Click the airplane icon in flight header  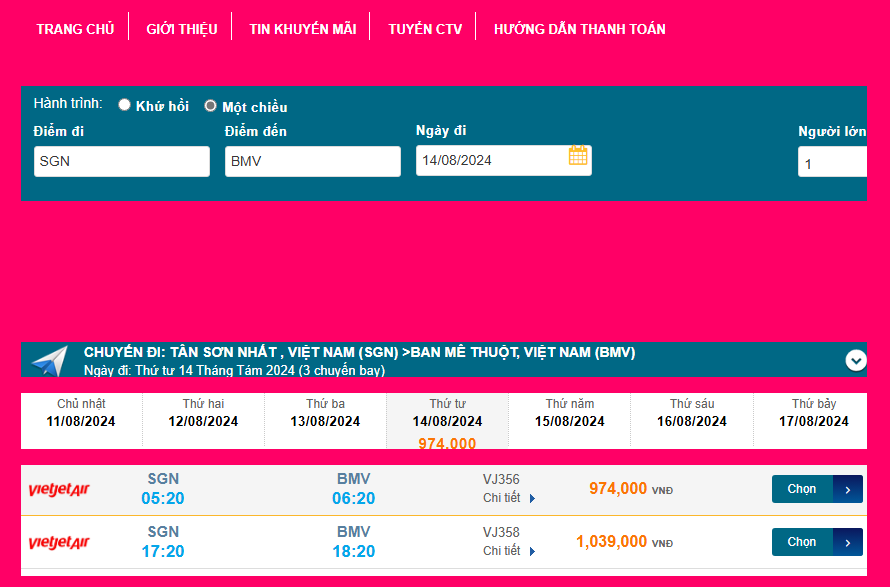[50, 361]
